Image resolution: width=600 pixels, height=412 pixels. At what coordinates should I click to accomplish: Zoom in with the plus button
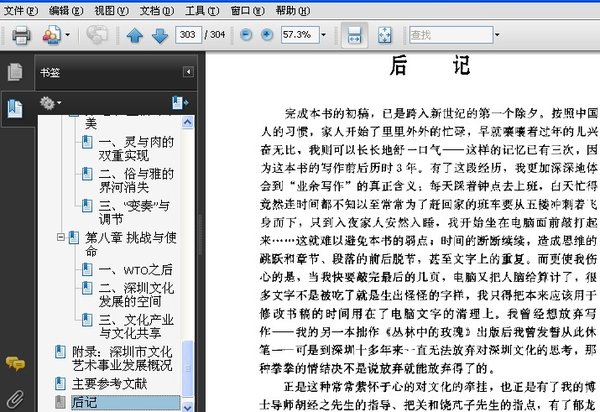267,35
